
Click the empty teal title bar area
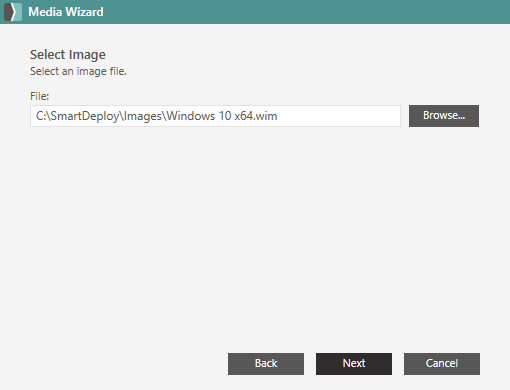click(x=300, y=12)
